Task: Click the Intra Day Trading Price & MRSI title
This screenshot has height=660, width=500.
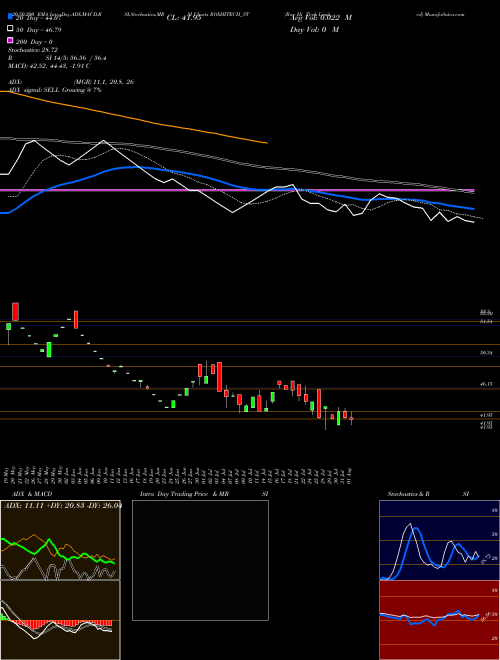Action: tap(204, 494)
